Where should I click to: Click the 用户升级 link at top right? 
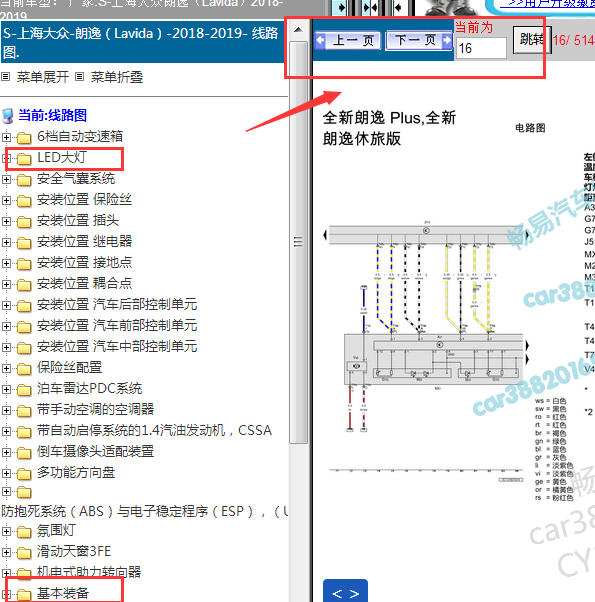547,4
